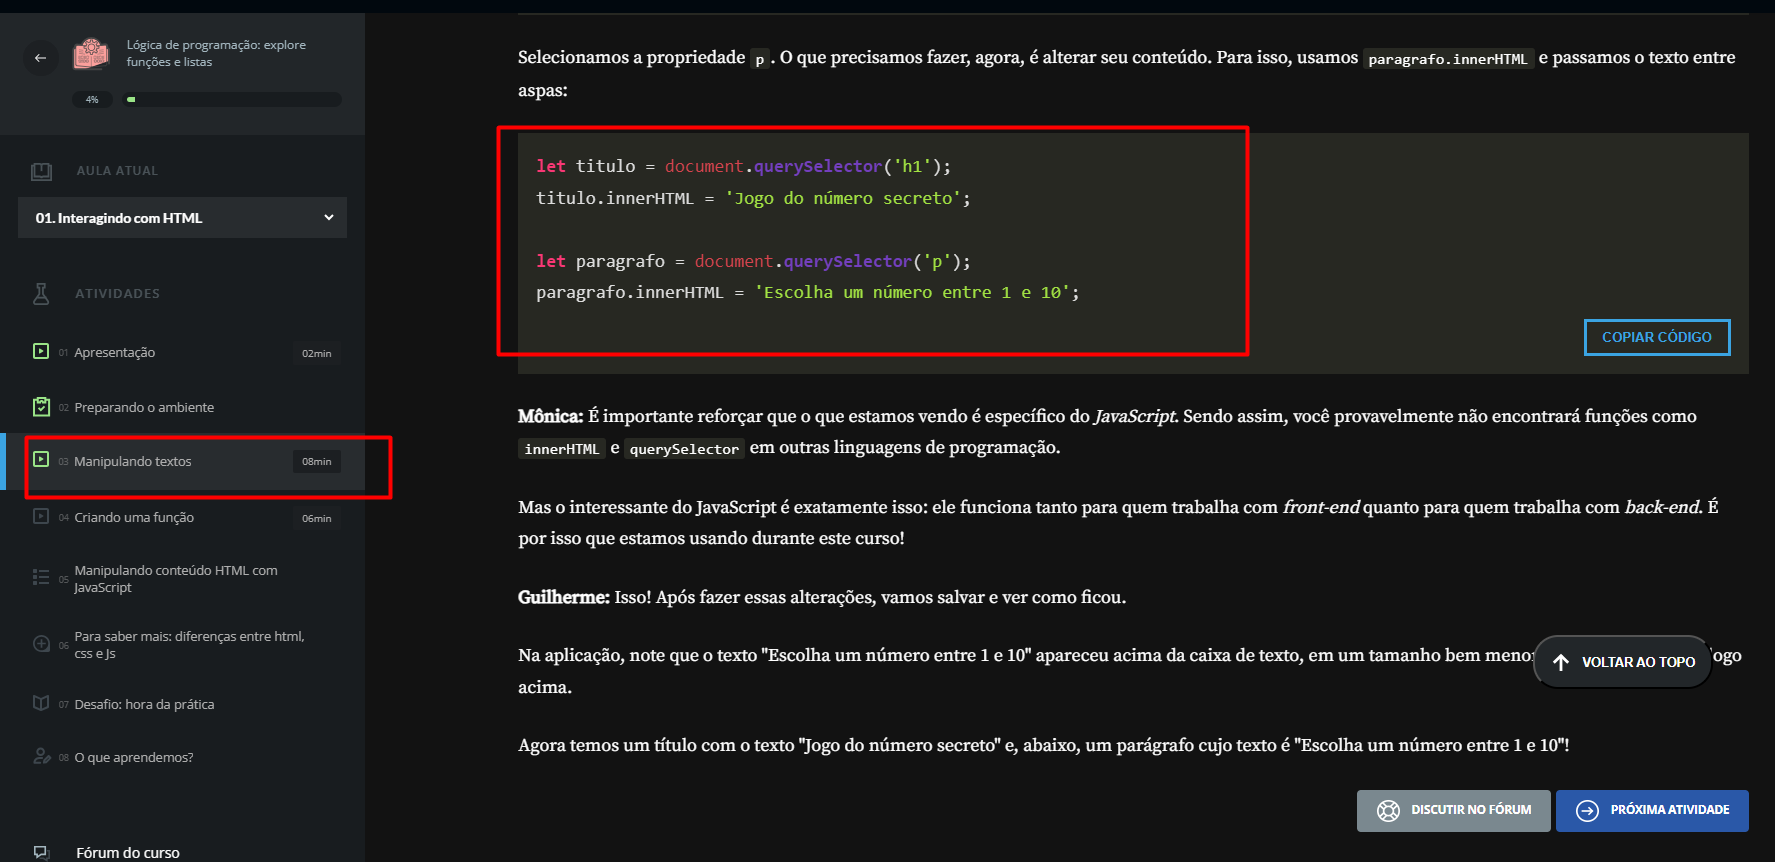Click Próxima Atividade button
The width and height of the screenshot is (1775, 862).
click(x=1652, y=810)
